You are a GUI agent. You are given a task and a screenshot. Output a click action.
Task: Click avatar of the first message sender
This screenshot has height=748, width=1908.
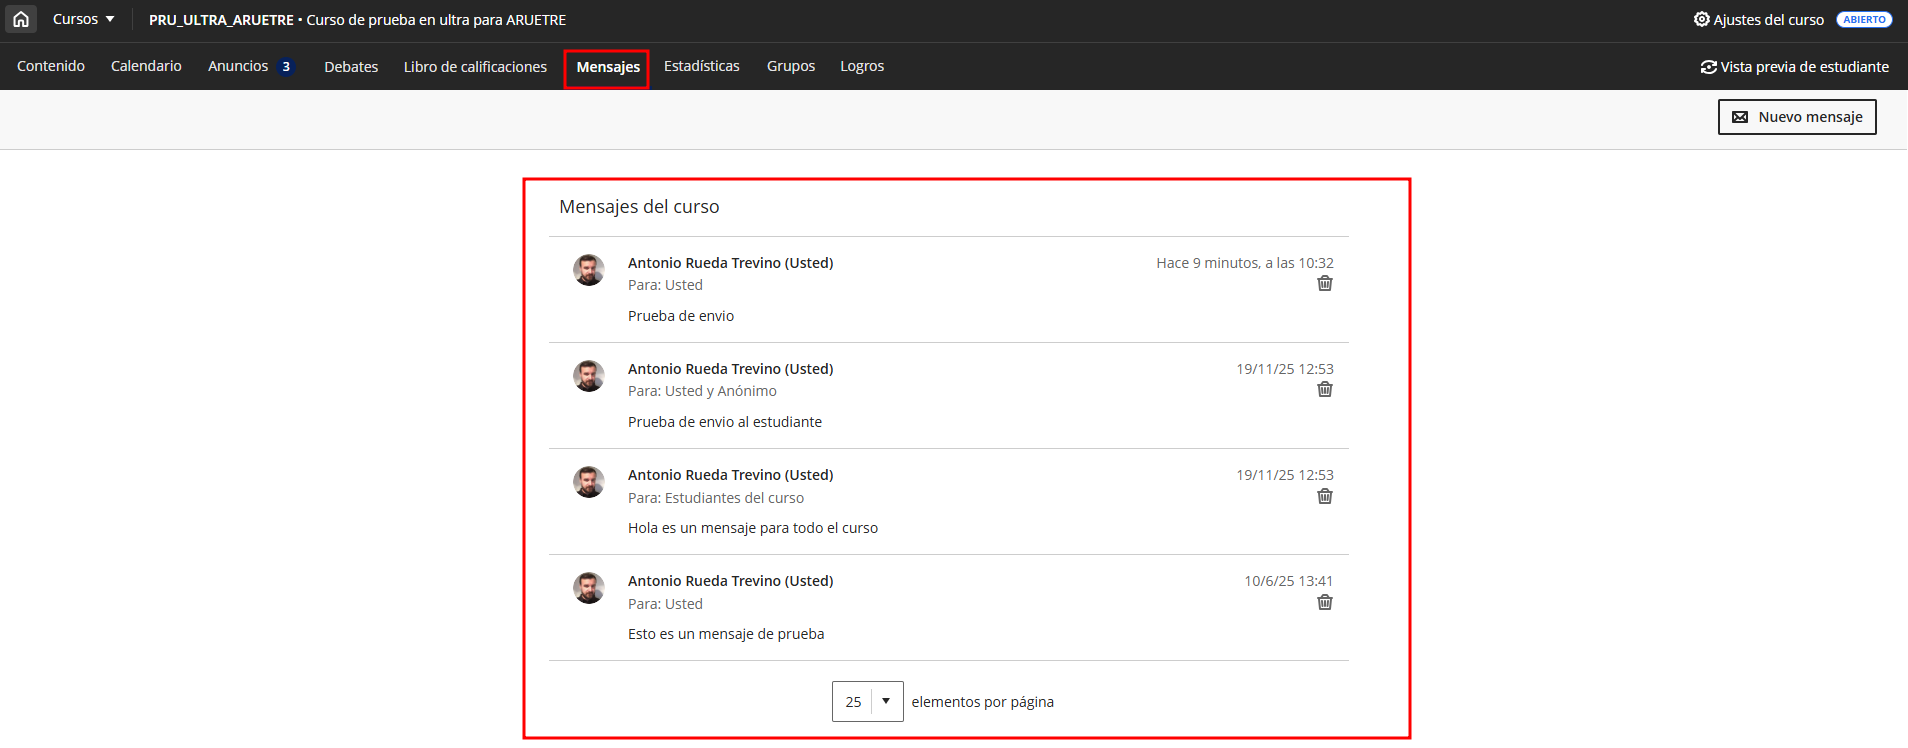(588, 270)
